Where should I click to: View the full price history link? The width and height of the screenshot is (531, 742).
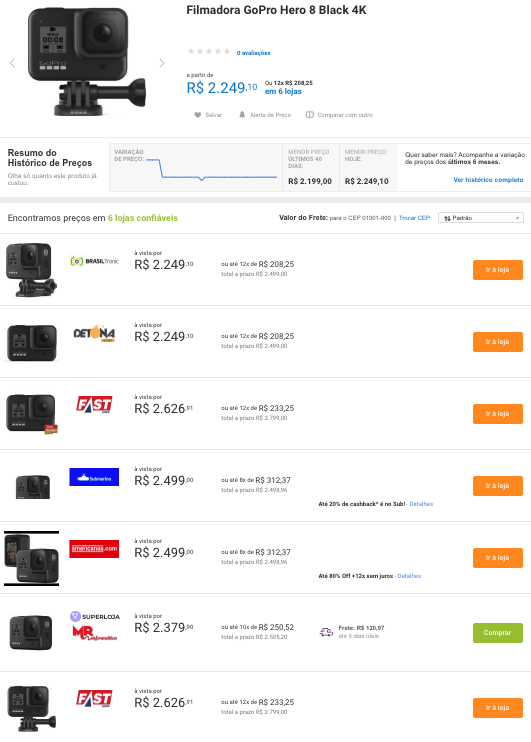(x=488, y=180)
